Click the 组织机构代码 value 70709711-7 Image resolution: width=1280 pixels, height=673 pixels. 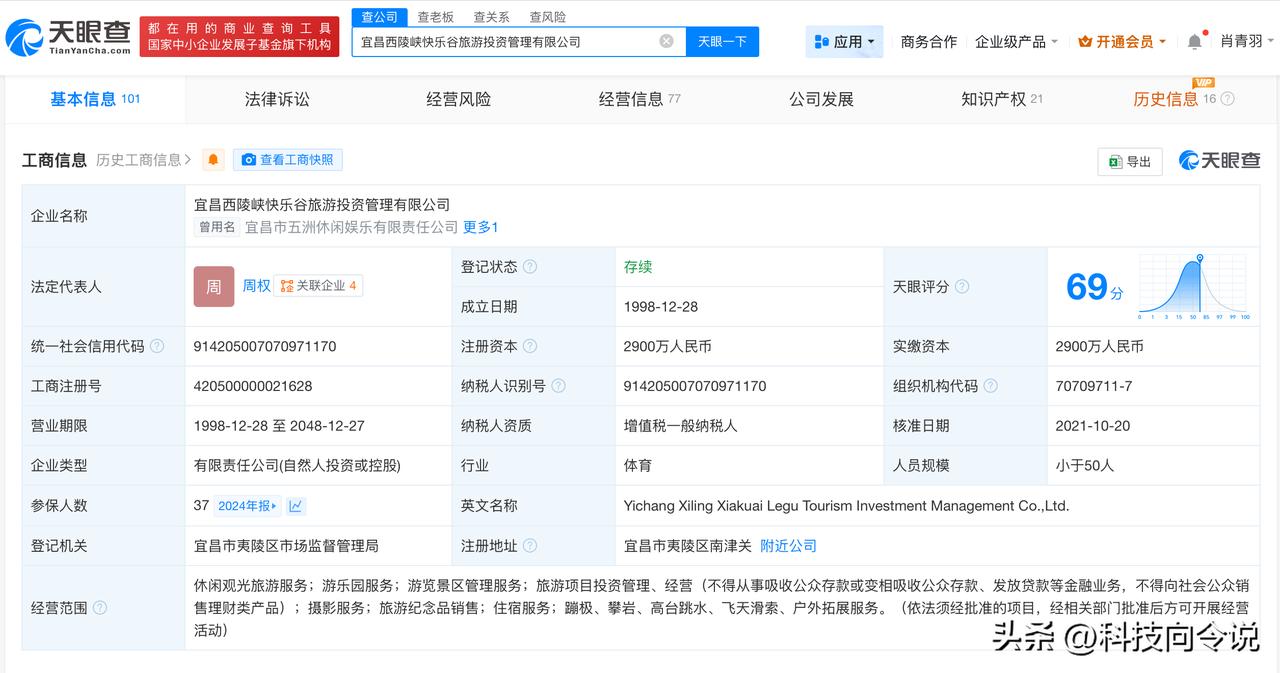1094,386
